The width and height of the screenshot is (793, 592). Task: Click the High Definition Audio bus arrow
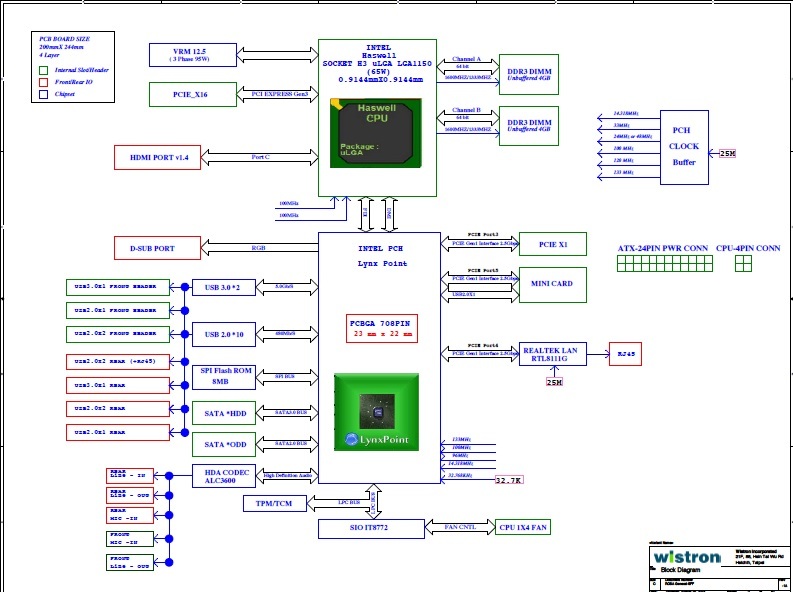[287, 476]
